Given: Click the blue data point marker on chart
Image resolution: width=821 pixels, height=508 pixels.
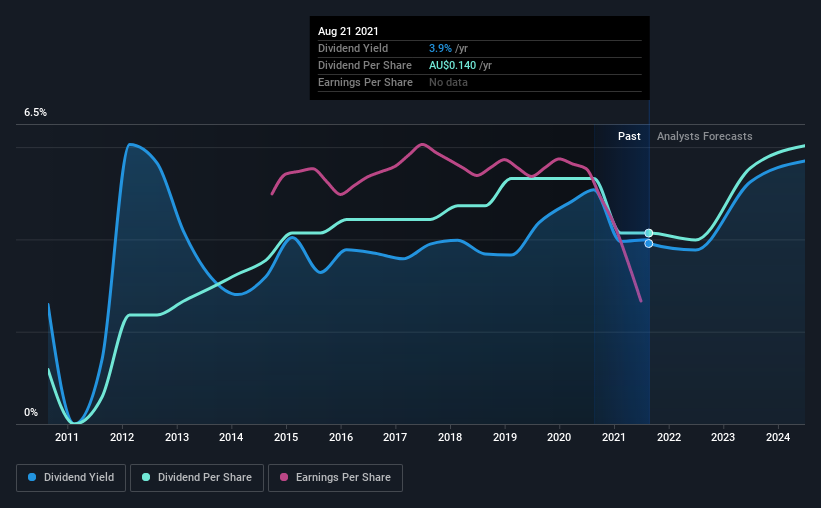Looking at the screenshot, I should (649, 244).
